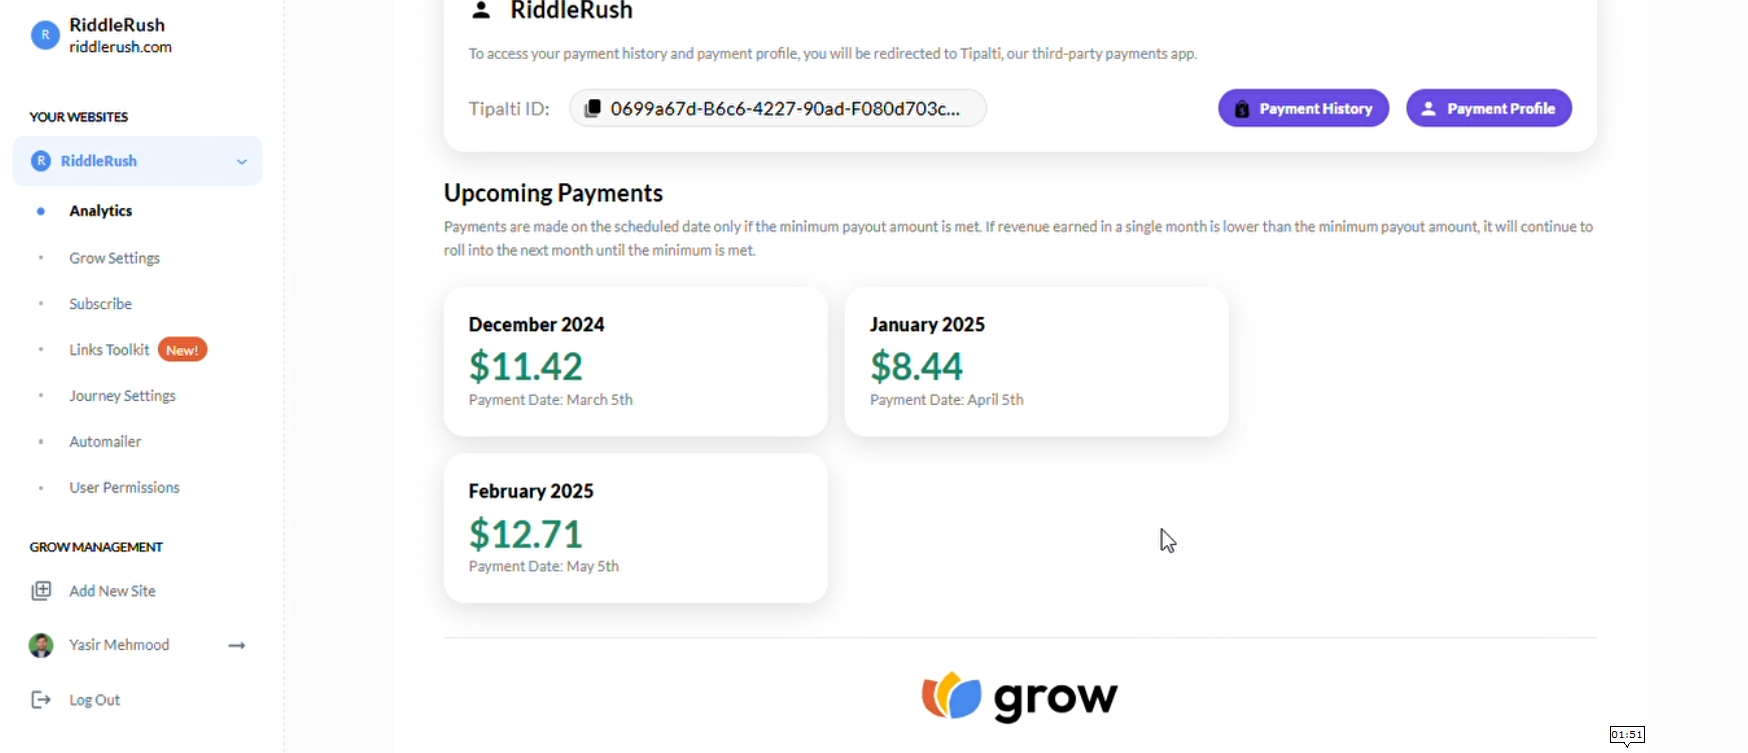Click the Payment Profile button
The width and height of the screenshot is (1748, 753).
(x=1489, y=108)
